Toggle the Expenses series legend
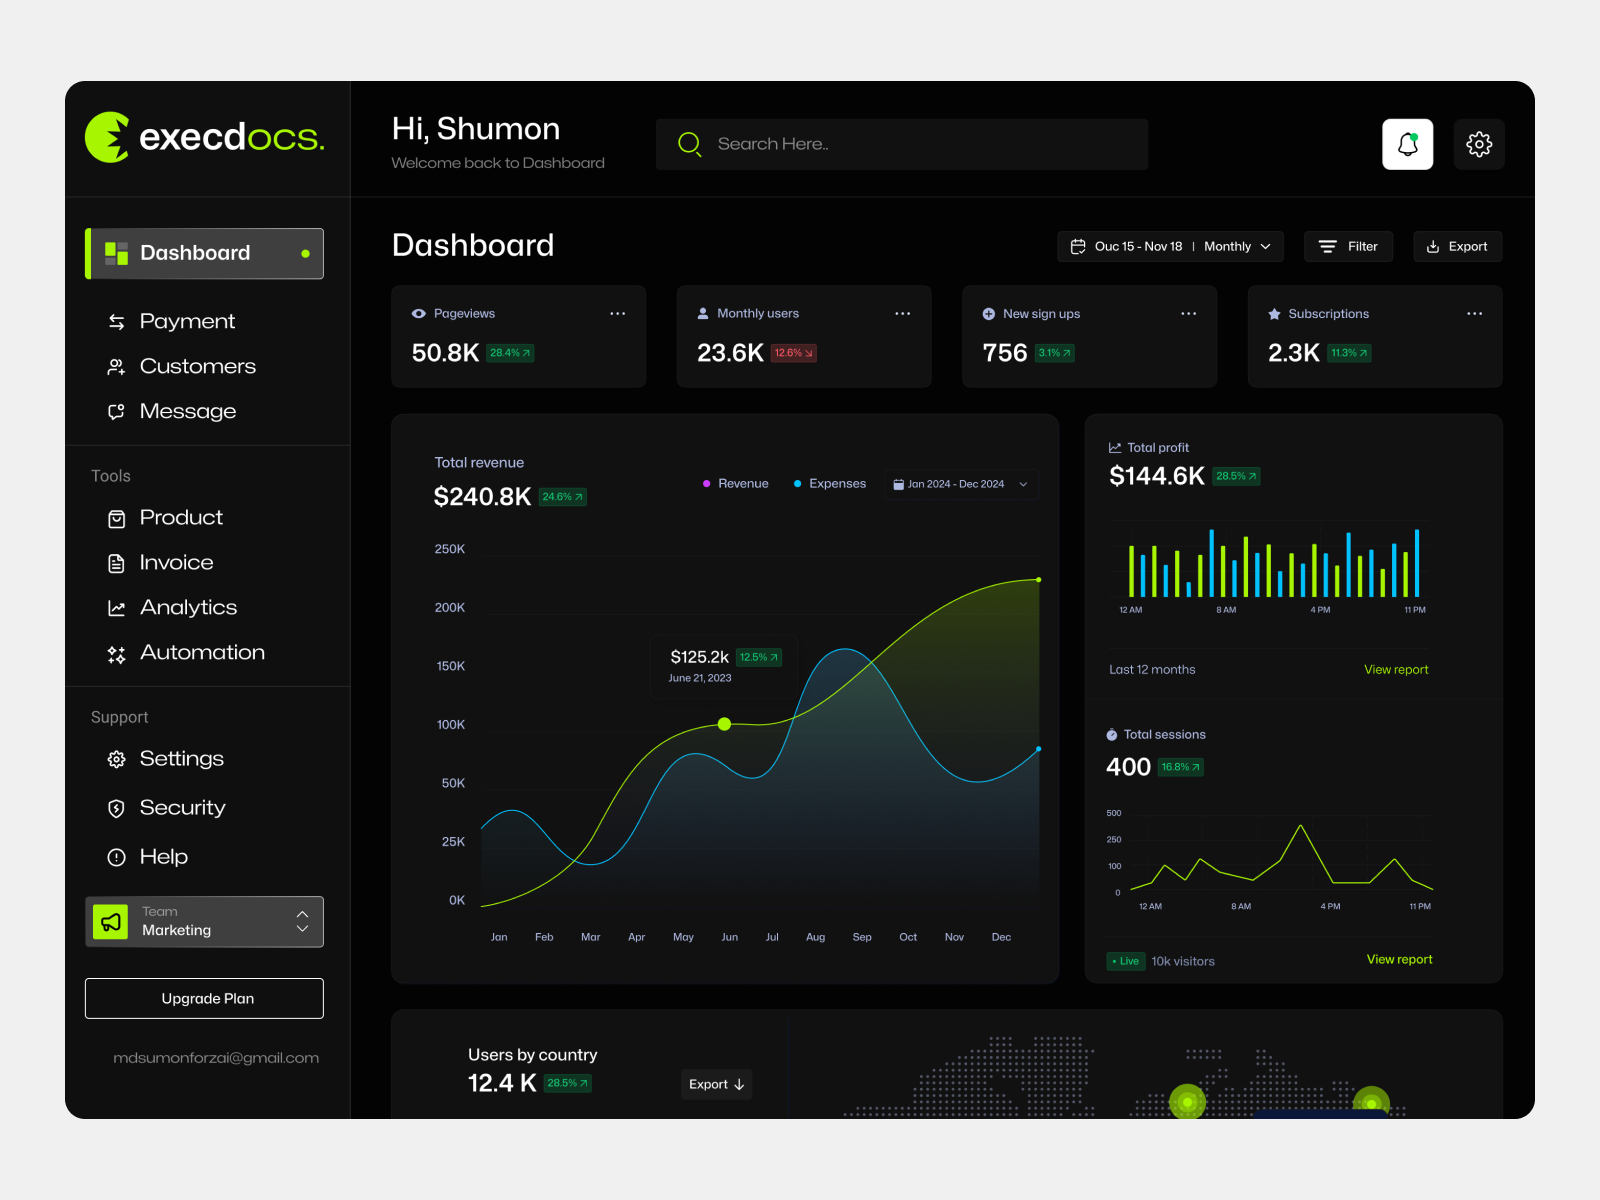Screen dimensions: 1600x1200 [829, 484]
